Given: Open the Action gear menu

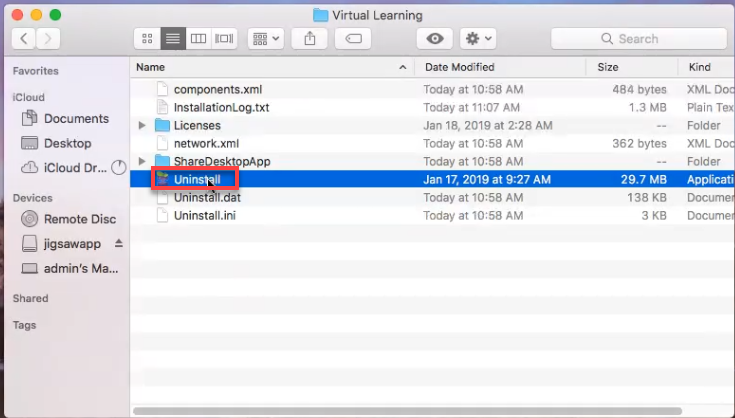Looking at the screenshot, I should 478,38.
